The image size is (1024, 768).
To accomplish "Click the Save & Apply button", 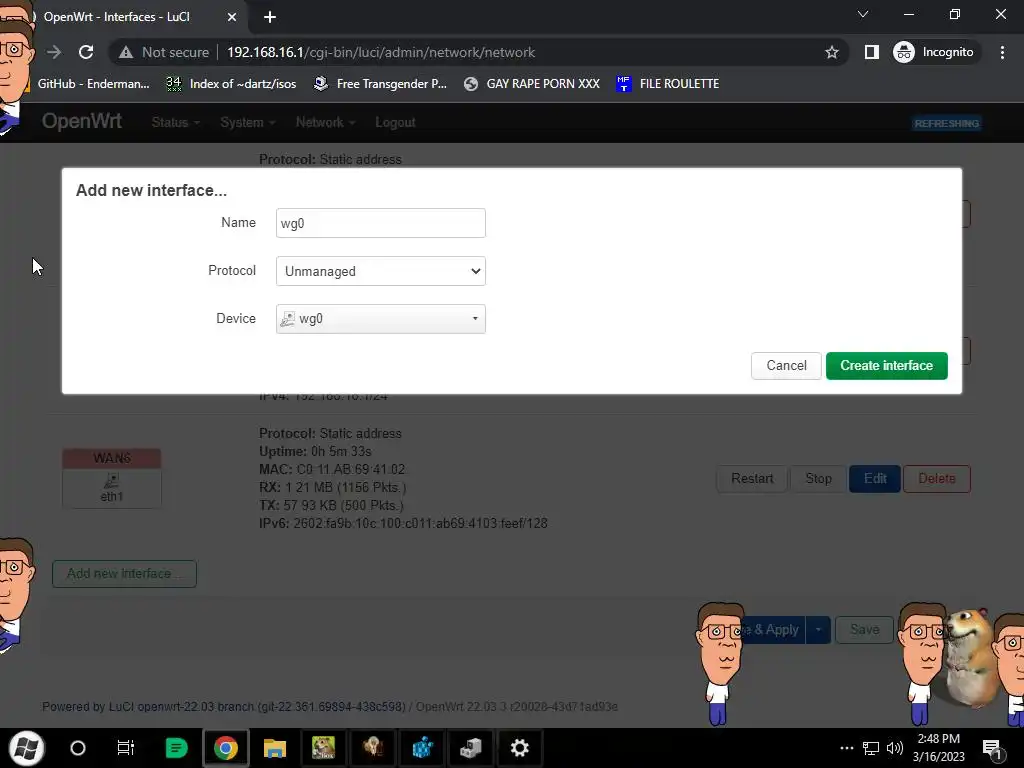I will coord(773,630).
